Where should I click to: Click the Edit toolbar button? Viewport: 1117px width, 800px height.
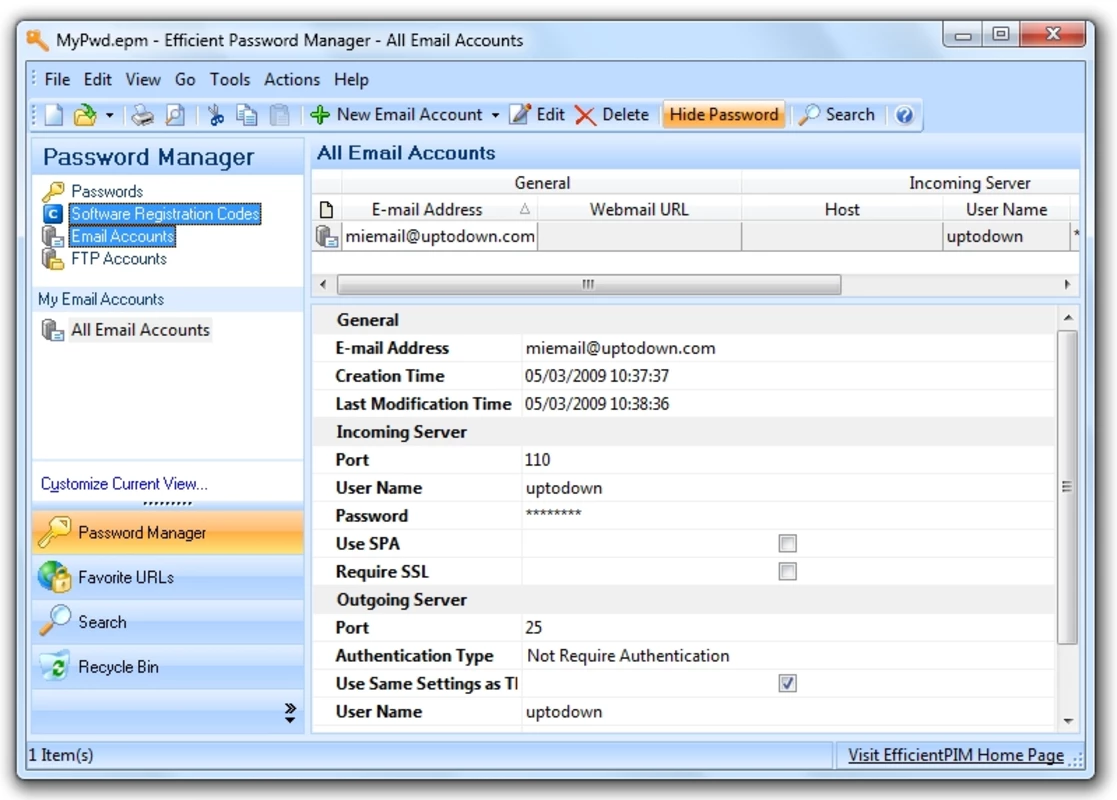tap(538, 115)
